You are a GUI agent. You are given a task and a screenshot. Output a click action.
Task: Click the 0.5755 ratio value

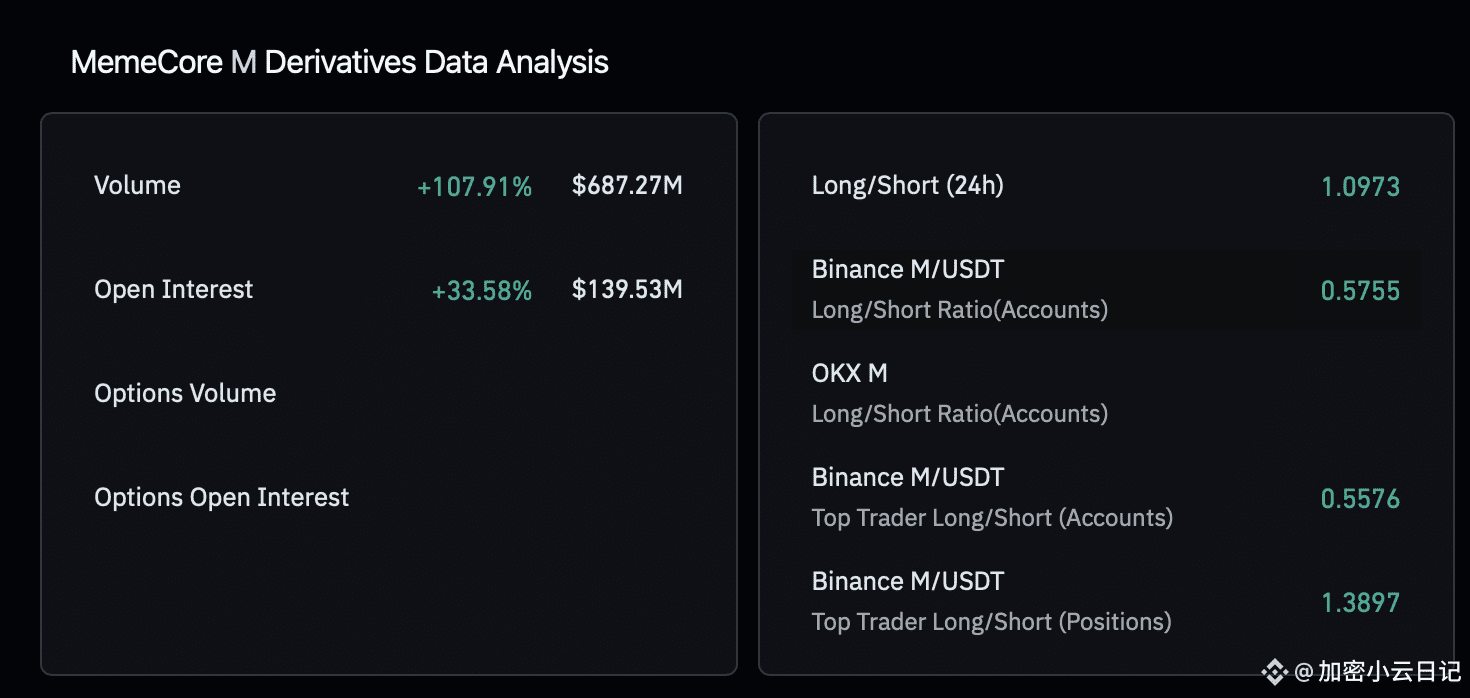click(1360, 290)
